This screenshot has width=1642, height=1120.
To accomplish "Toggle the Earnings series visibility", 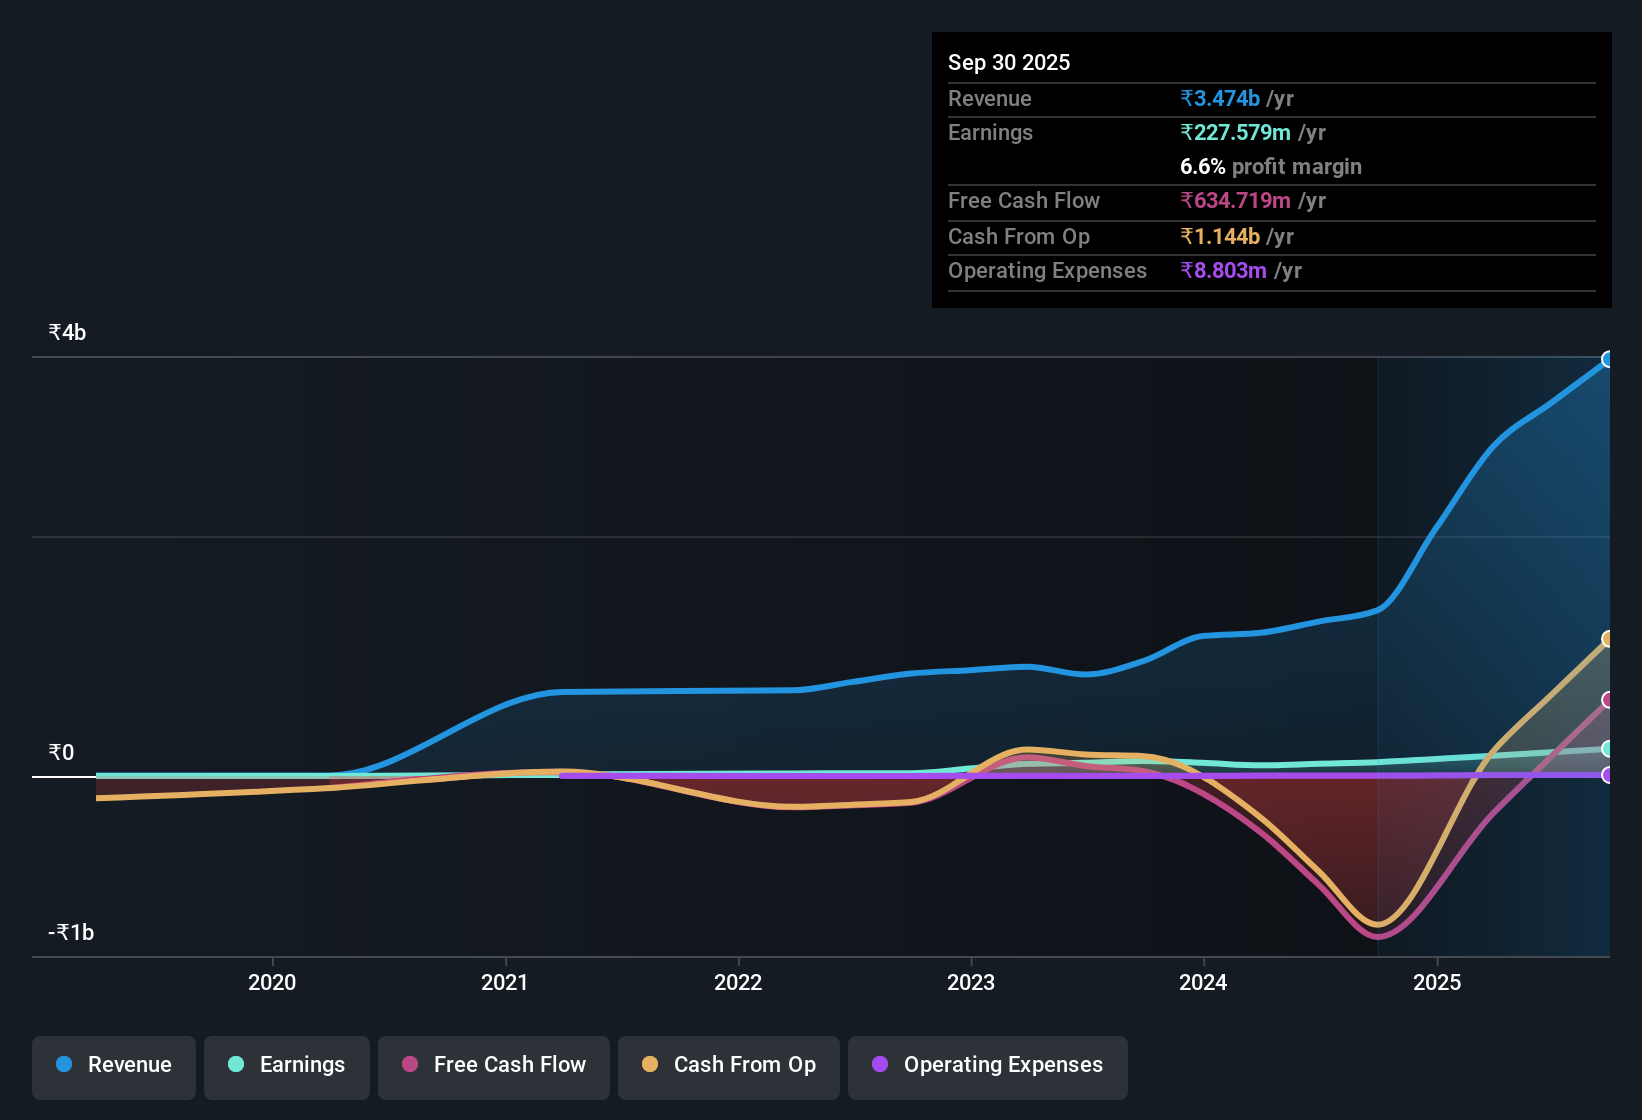I will point(286,1065).
